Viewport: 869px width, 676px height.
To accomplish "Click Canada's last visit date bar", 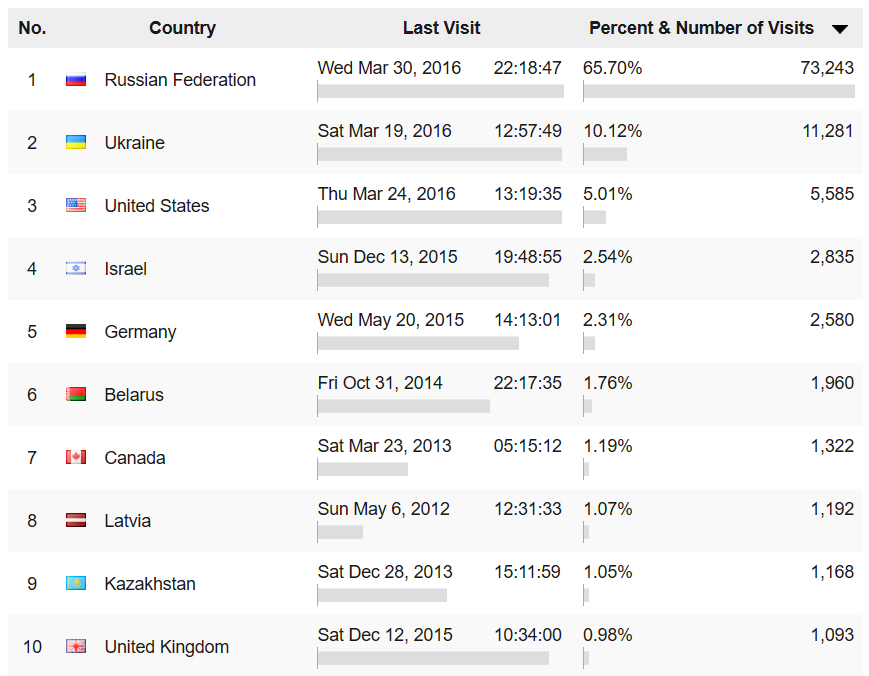I will click(x=363, y=469).
